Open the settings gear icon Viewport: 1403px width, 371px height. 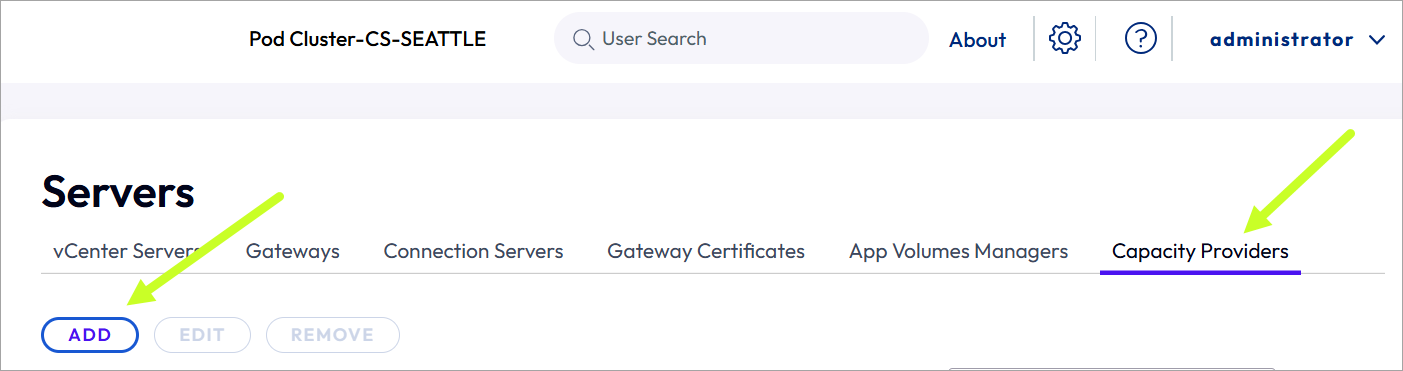coord(1065,38)
